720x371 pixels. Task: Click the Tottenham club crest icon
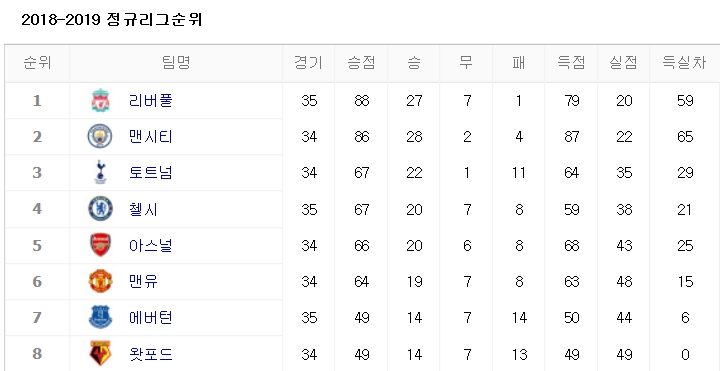[100, 173]
